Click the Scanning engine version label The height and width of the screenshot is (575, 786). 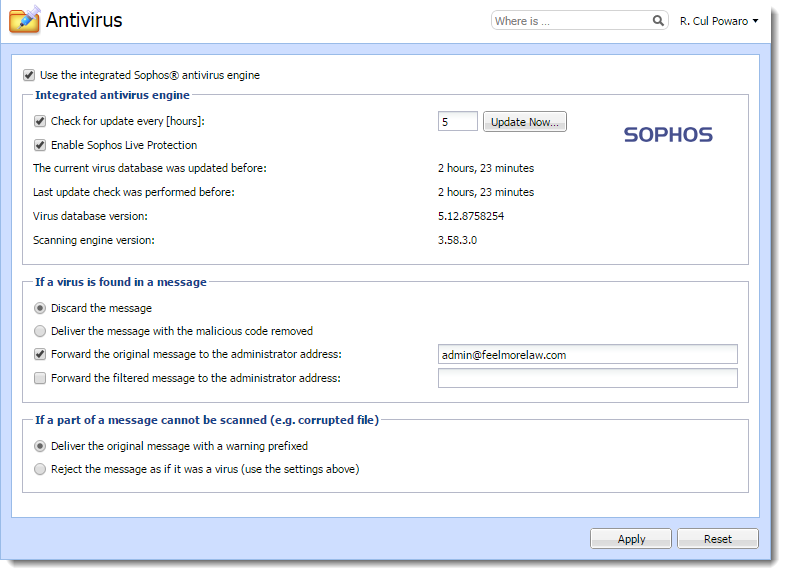pyautogui.click(x=94, y=241)
